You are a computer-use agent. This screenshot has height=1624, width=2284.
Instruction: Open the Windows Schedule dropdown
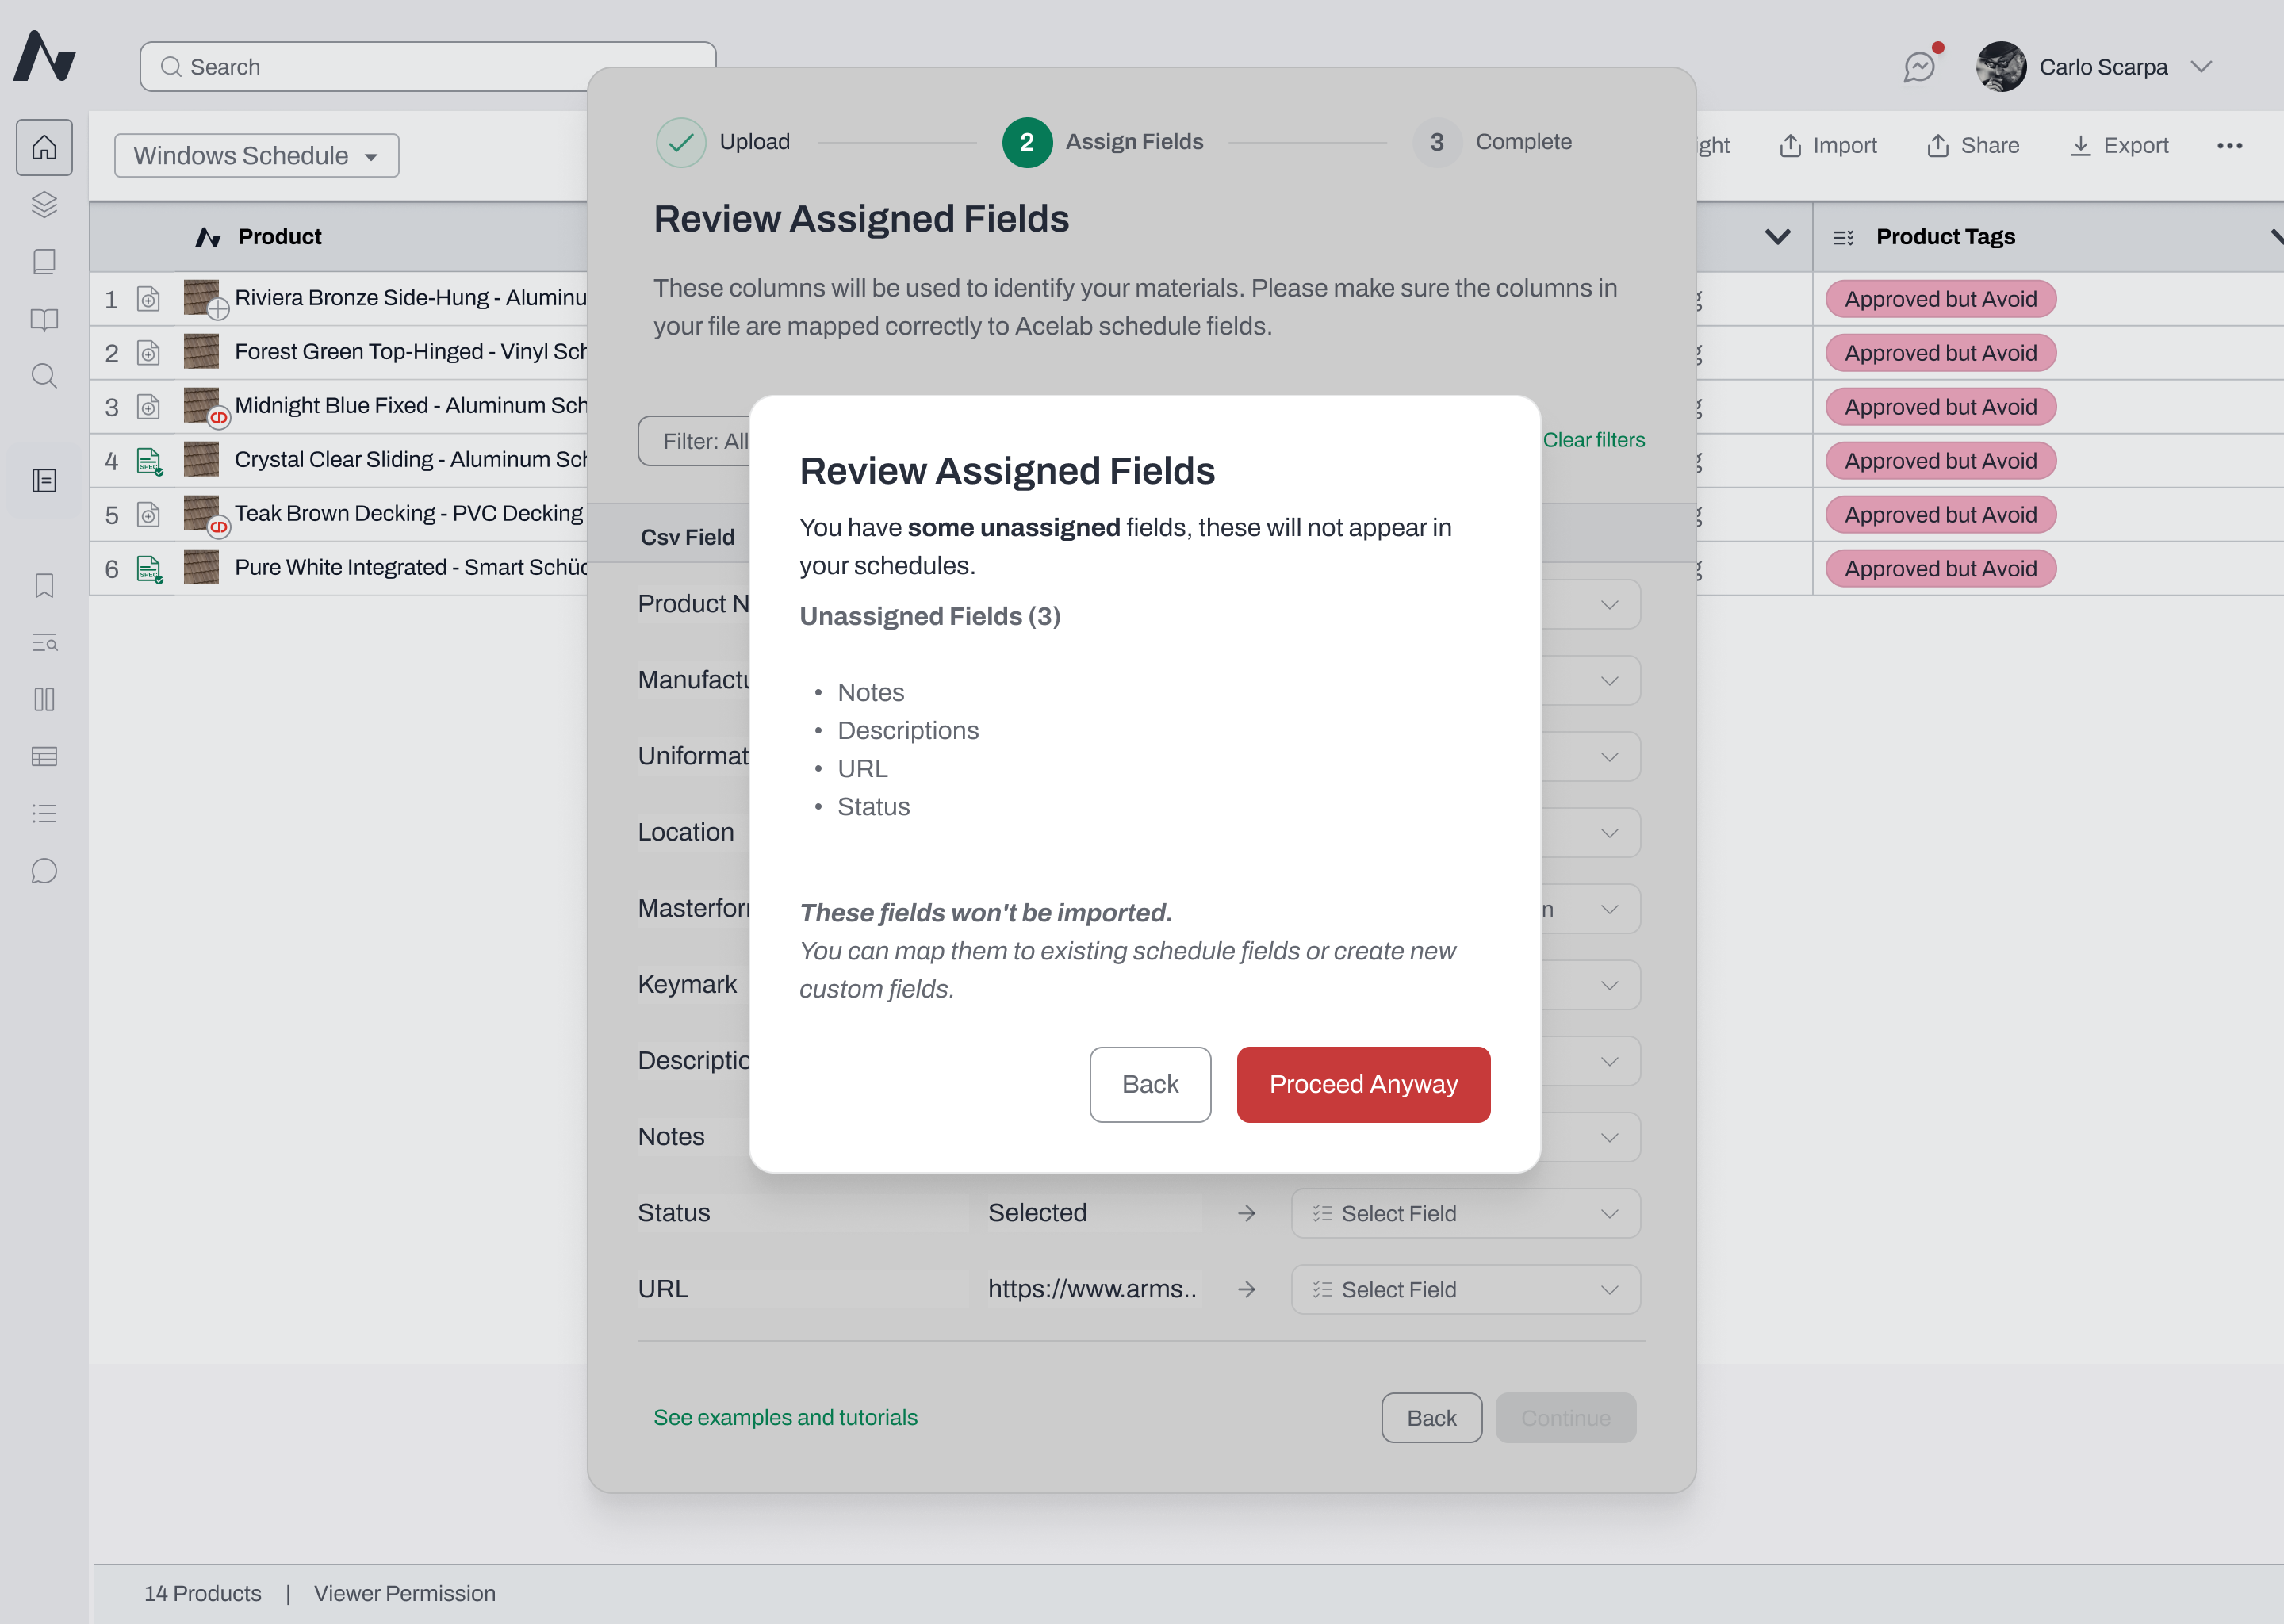point(256,156)
